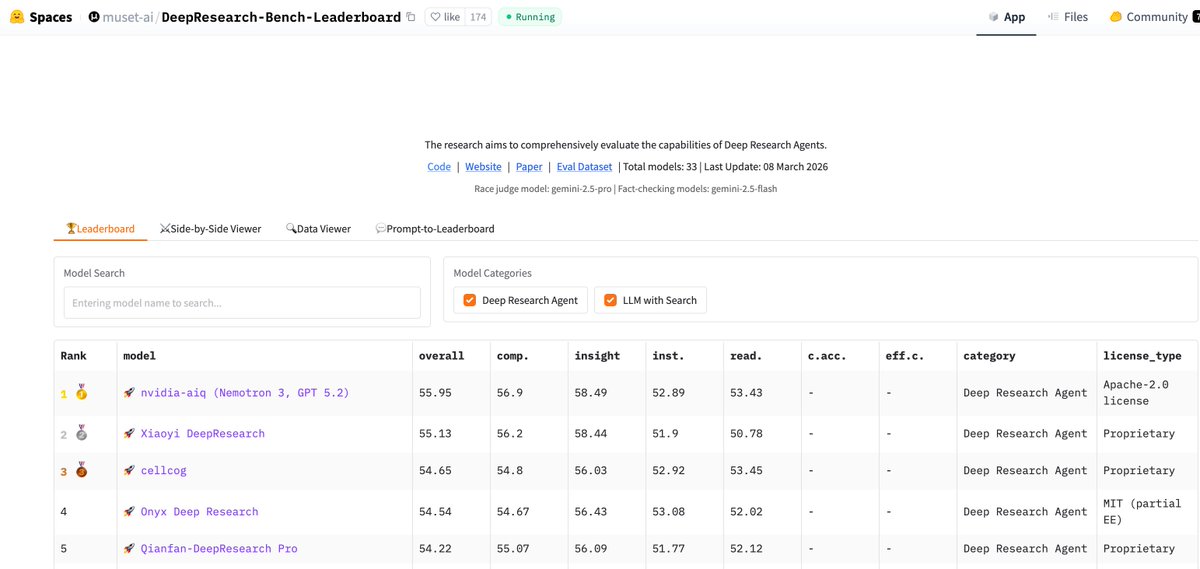This screenshot has height=569, width=1200.
Task: Open the Hugging Face Spaces logo
Action: point(17,17)
